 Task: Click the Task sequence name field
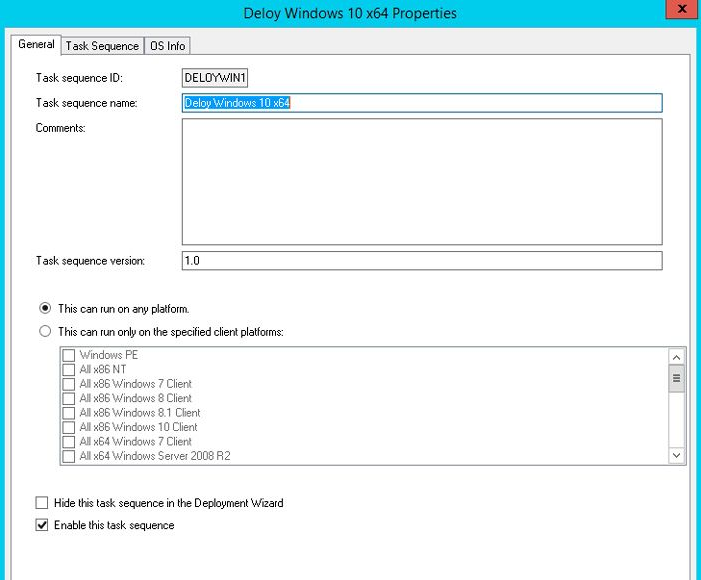click(x=422, y=103)
